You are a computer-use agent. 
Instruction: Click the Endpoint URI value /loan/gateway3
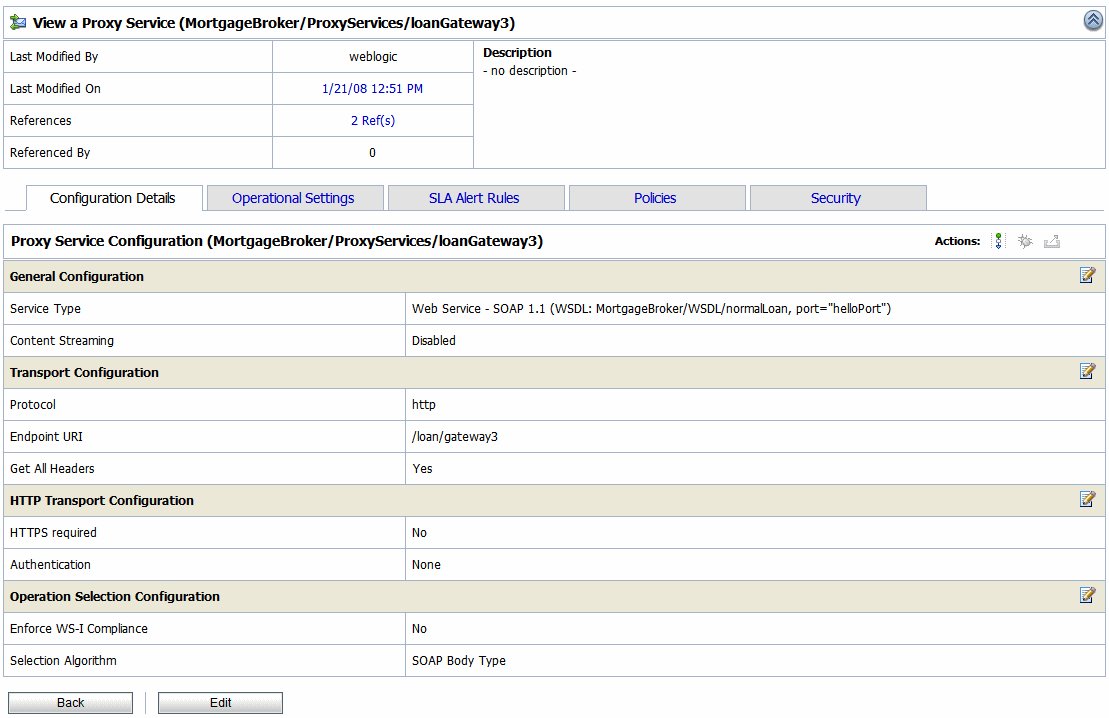point(455,436)
